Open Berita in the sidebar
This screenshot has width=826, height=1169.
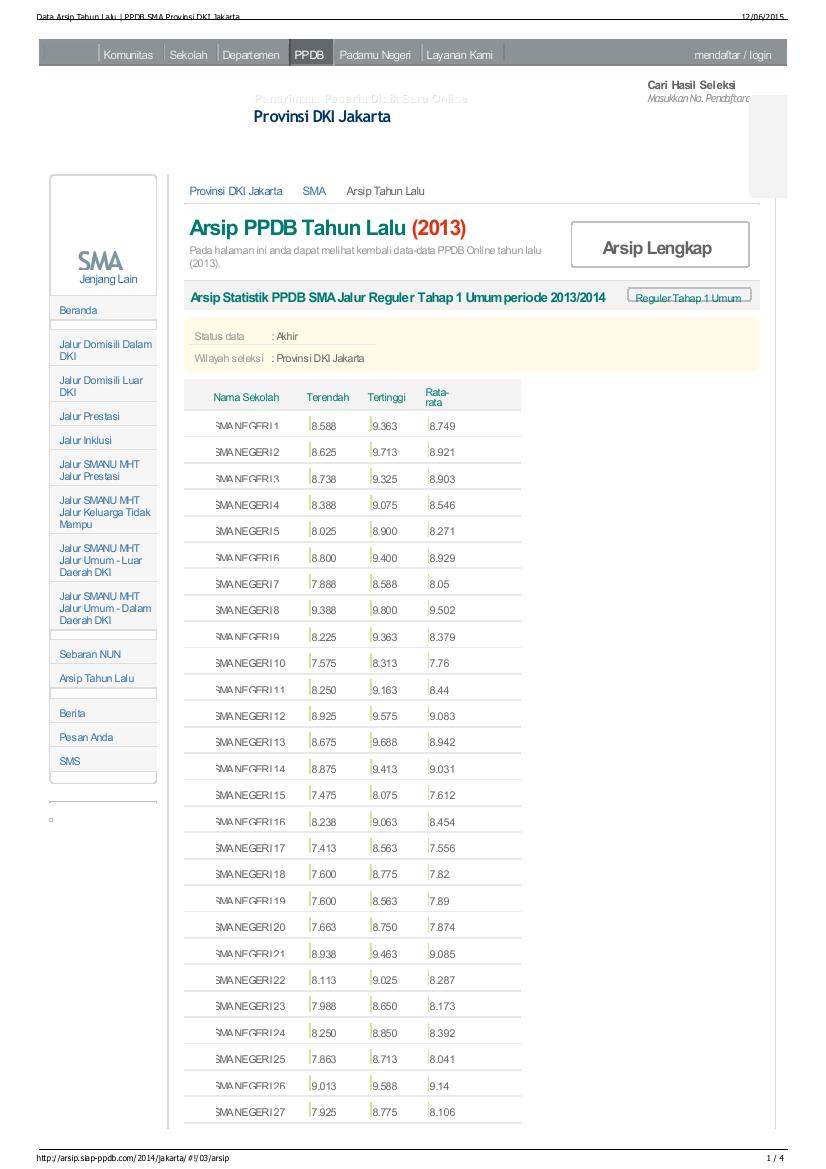coord(72,713)
